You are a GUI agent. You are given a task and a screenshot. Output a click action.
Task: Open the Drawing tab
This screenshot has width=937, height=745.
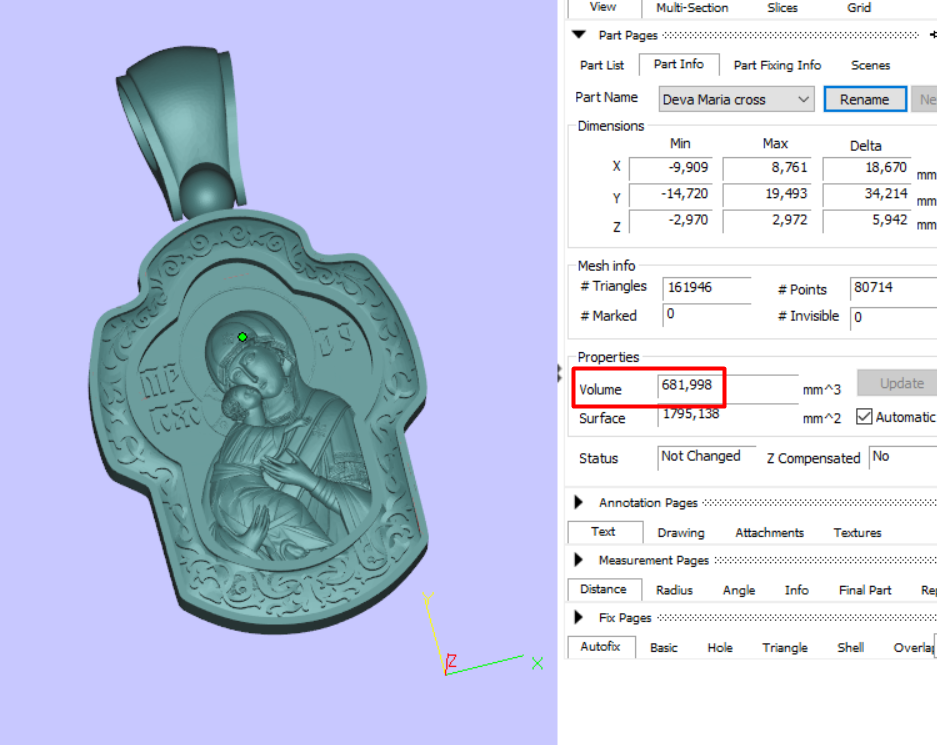[681, 533]
